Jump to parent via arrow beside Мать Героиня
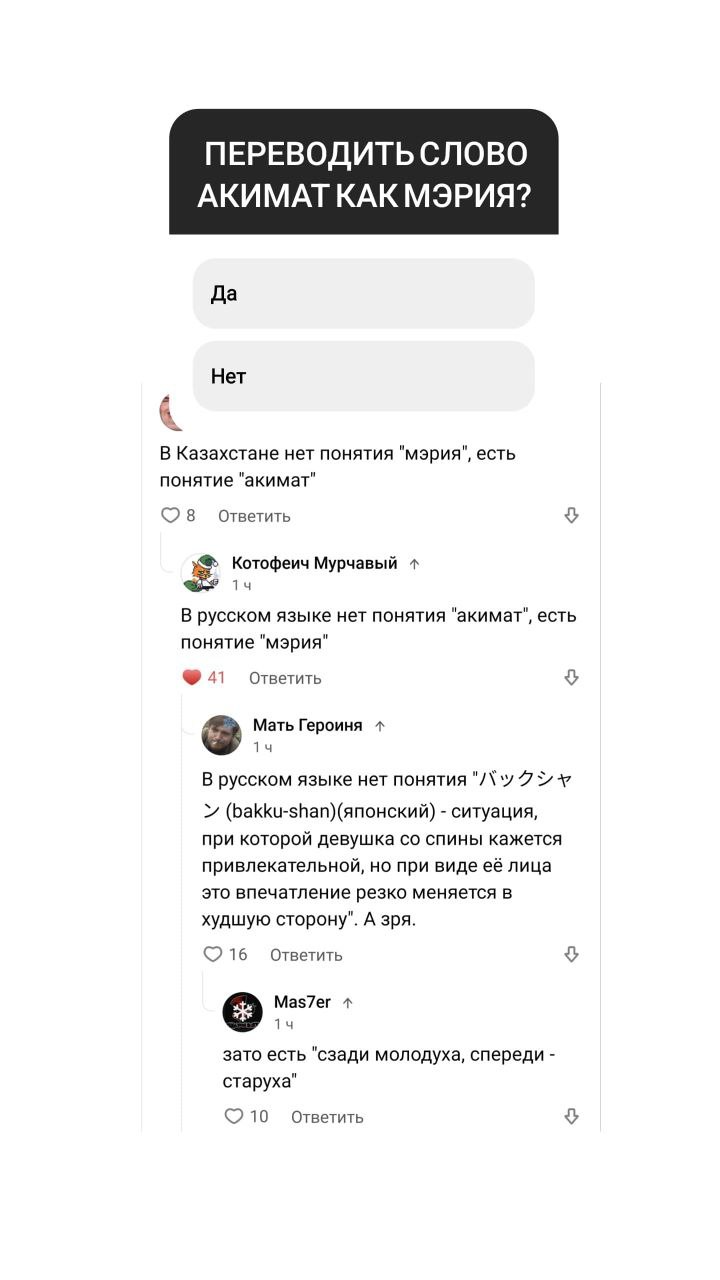This screenshot has width=720, height=1280. (x=380, y=726)
